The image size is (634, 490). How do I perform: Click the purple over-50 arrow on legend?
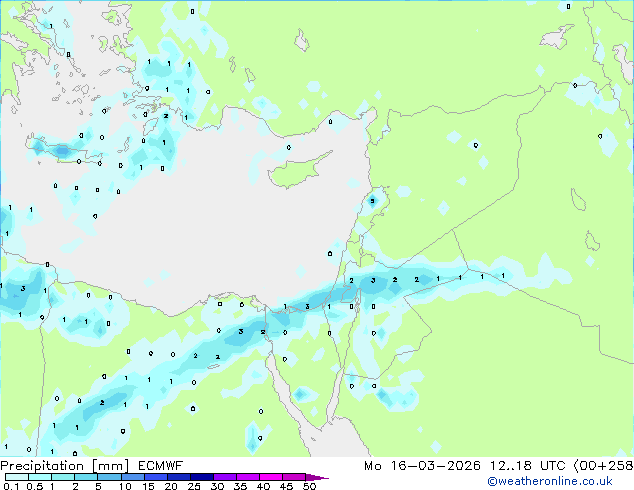pyautogui.click(x=317, y=477)
